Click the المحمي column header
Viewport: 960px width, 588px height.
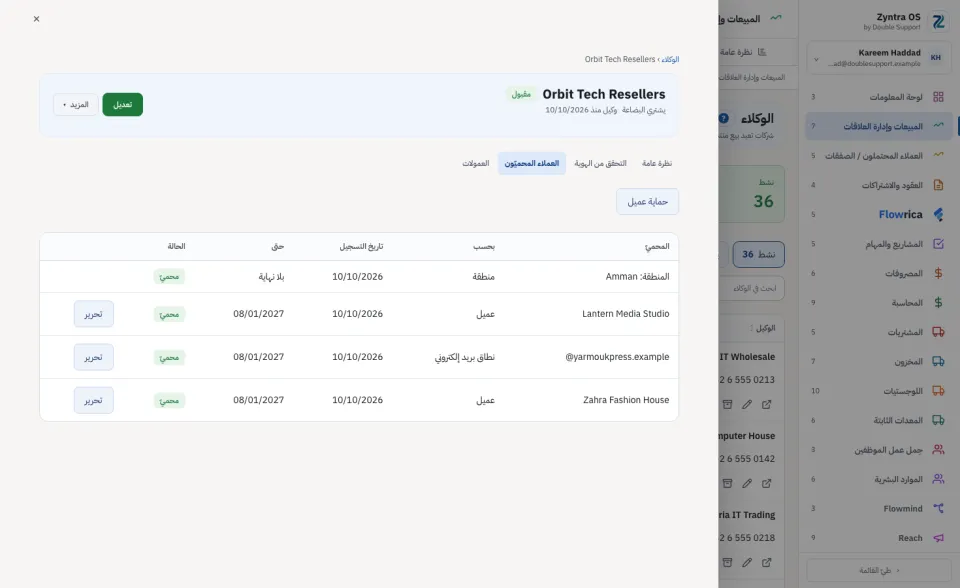(657, 246)
